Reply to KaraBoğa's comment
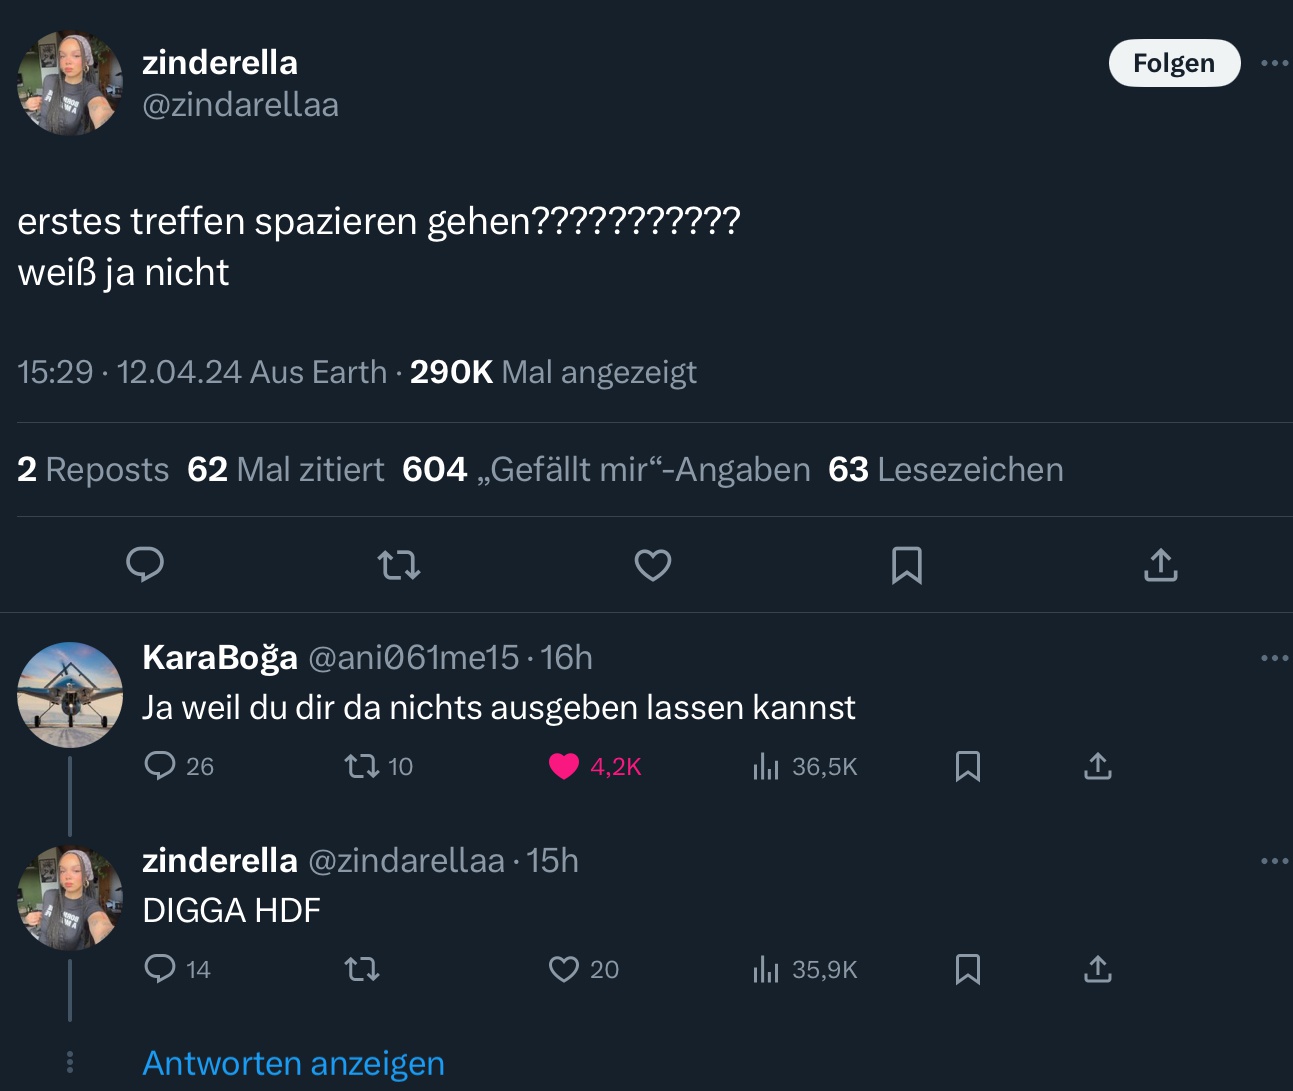This screenshot has height=1091, width=1293. [160, 766]
